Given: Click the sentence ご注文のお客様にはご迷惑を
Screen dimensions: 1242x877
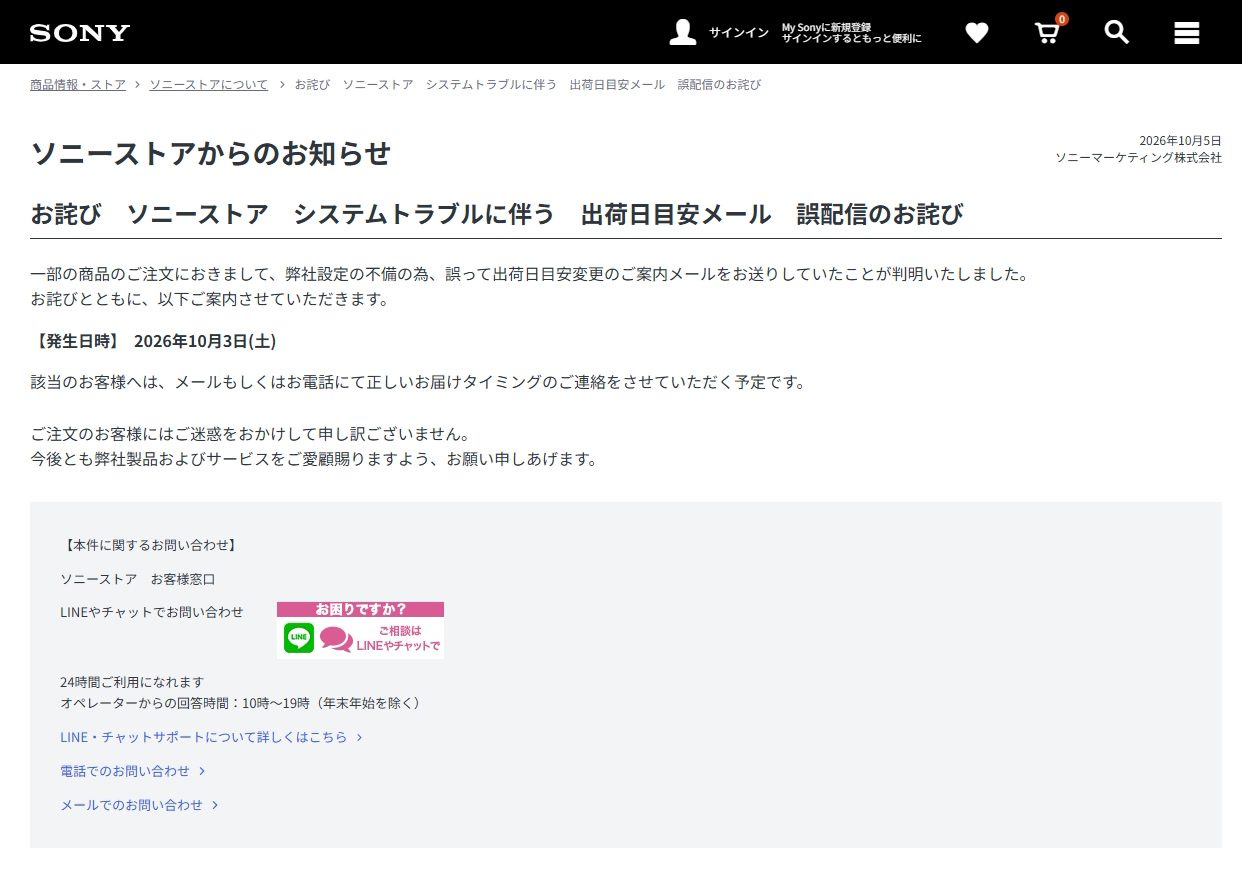Looking at the screenshot, I should pyautogui.click(x=250, y=434).
